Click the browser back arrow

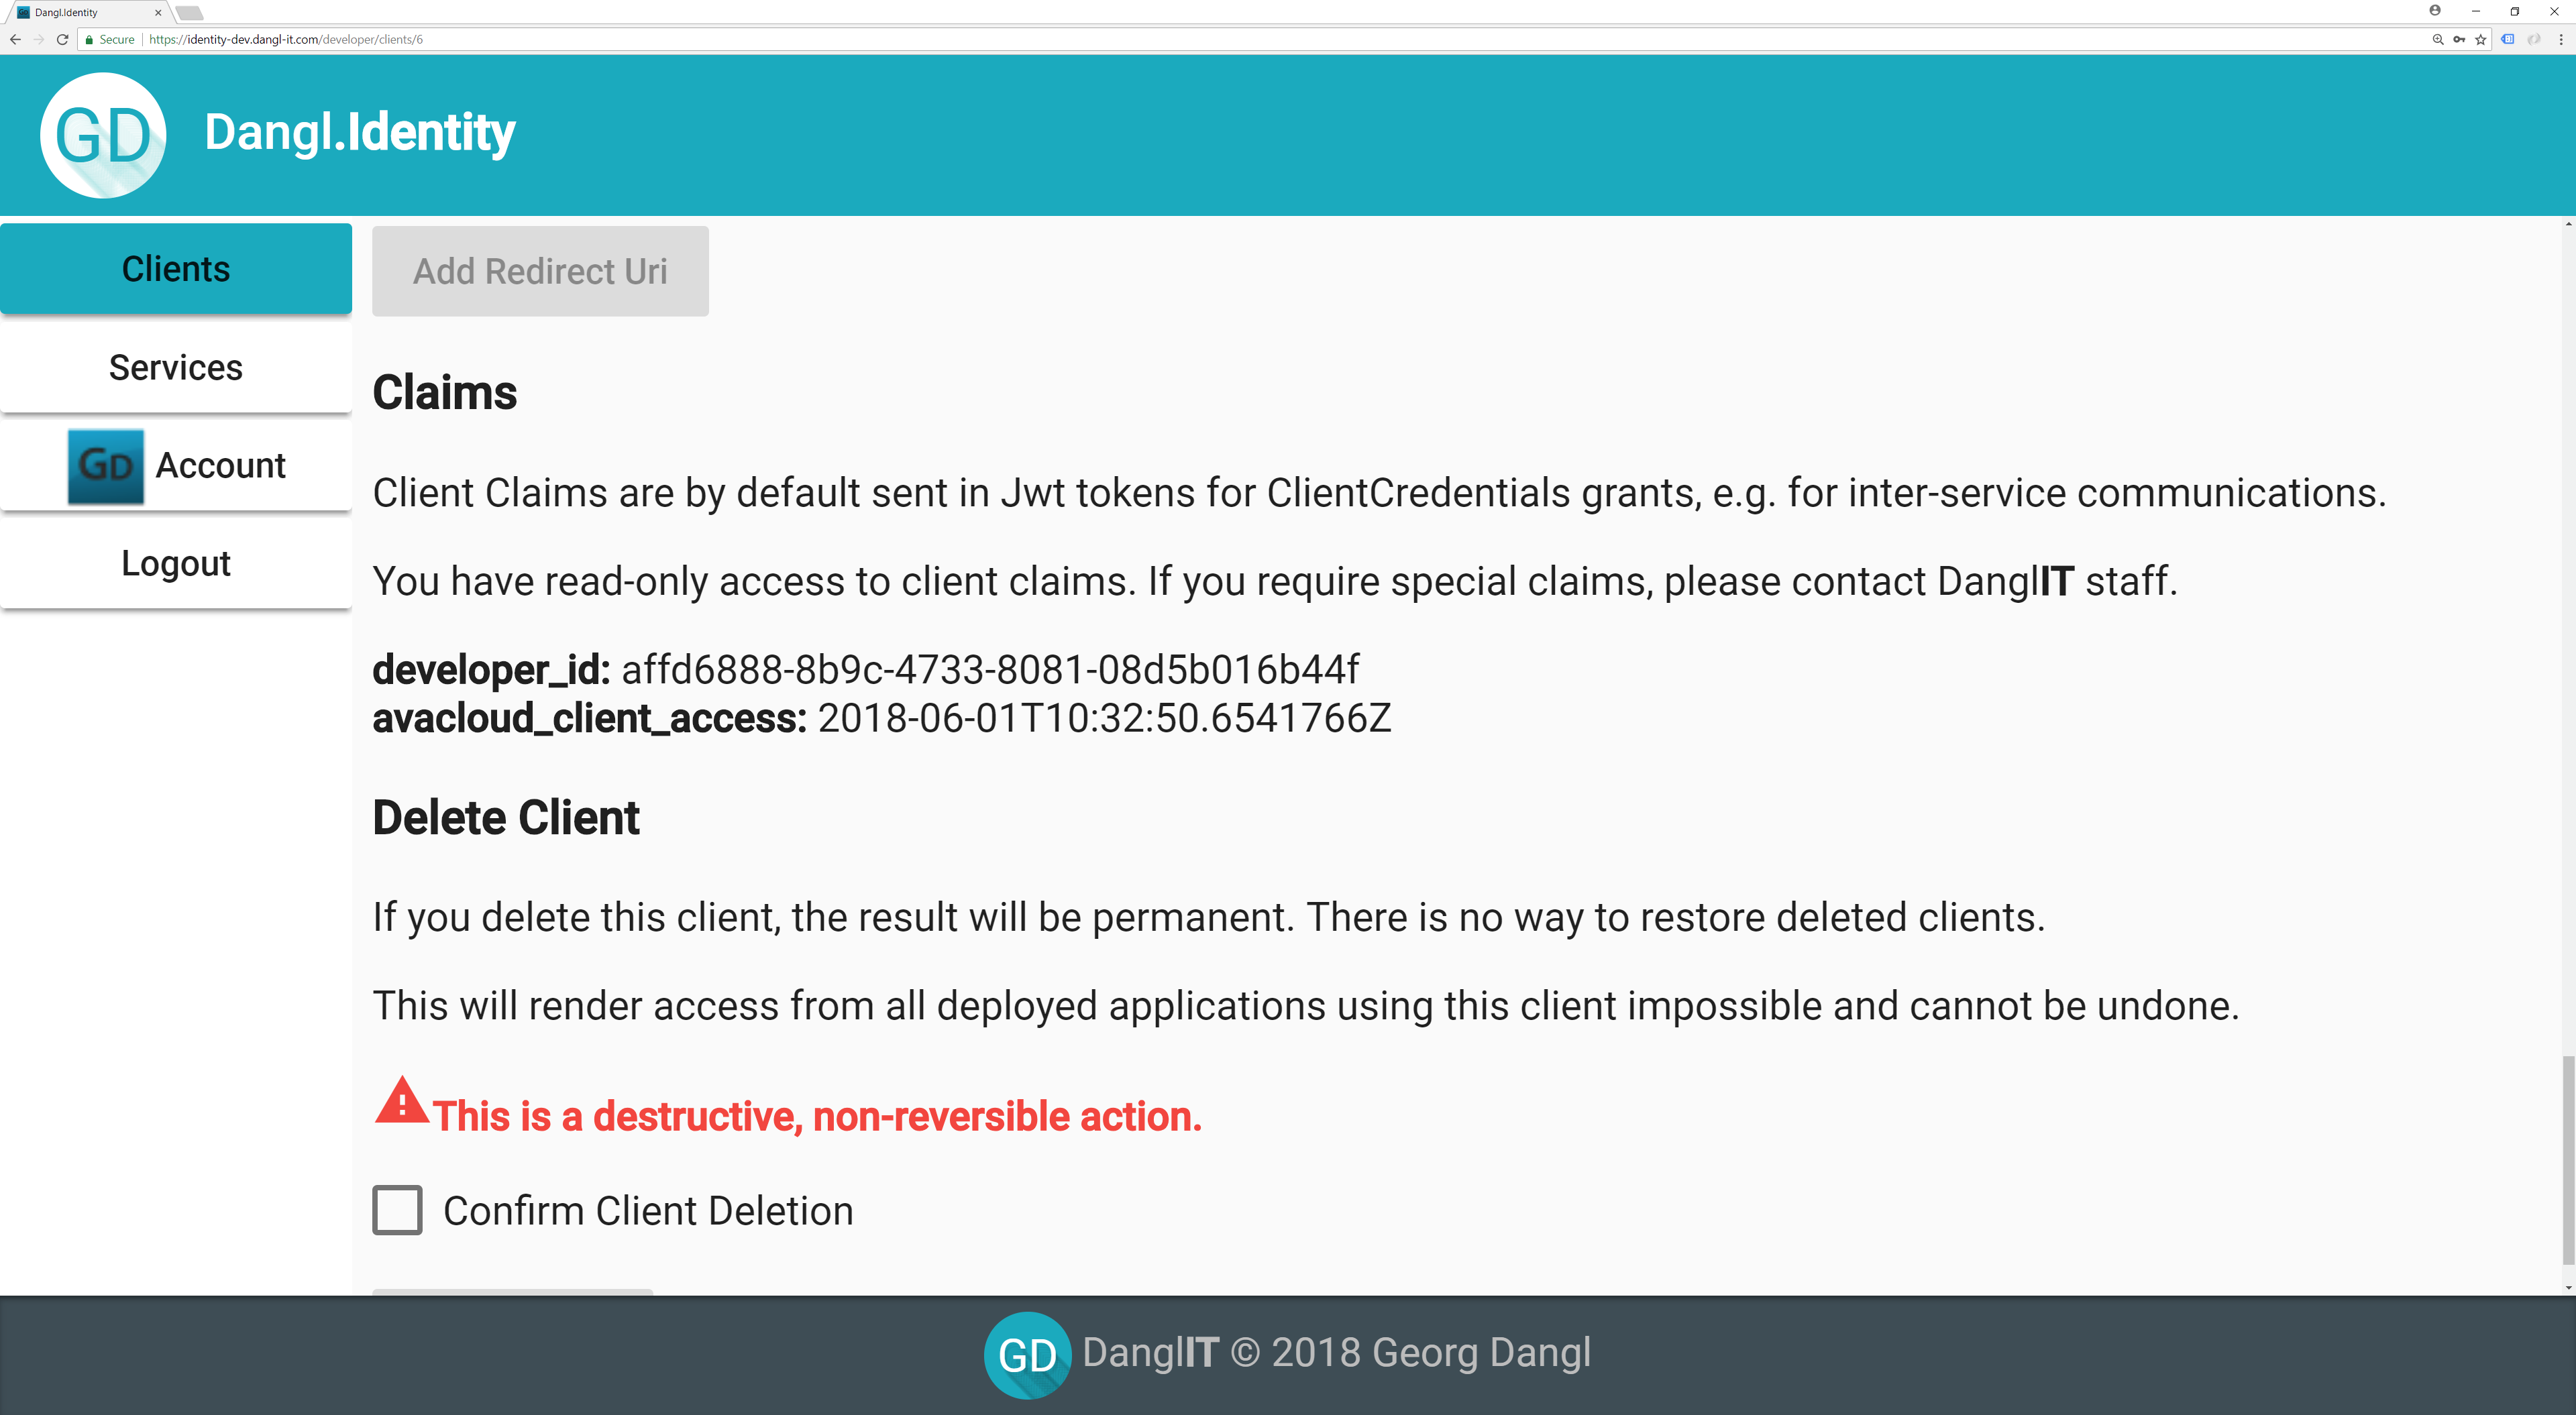pos(15,40)
